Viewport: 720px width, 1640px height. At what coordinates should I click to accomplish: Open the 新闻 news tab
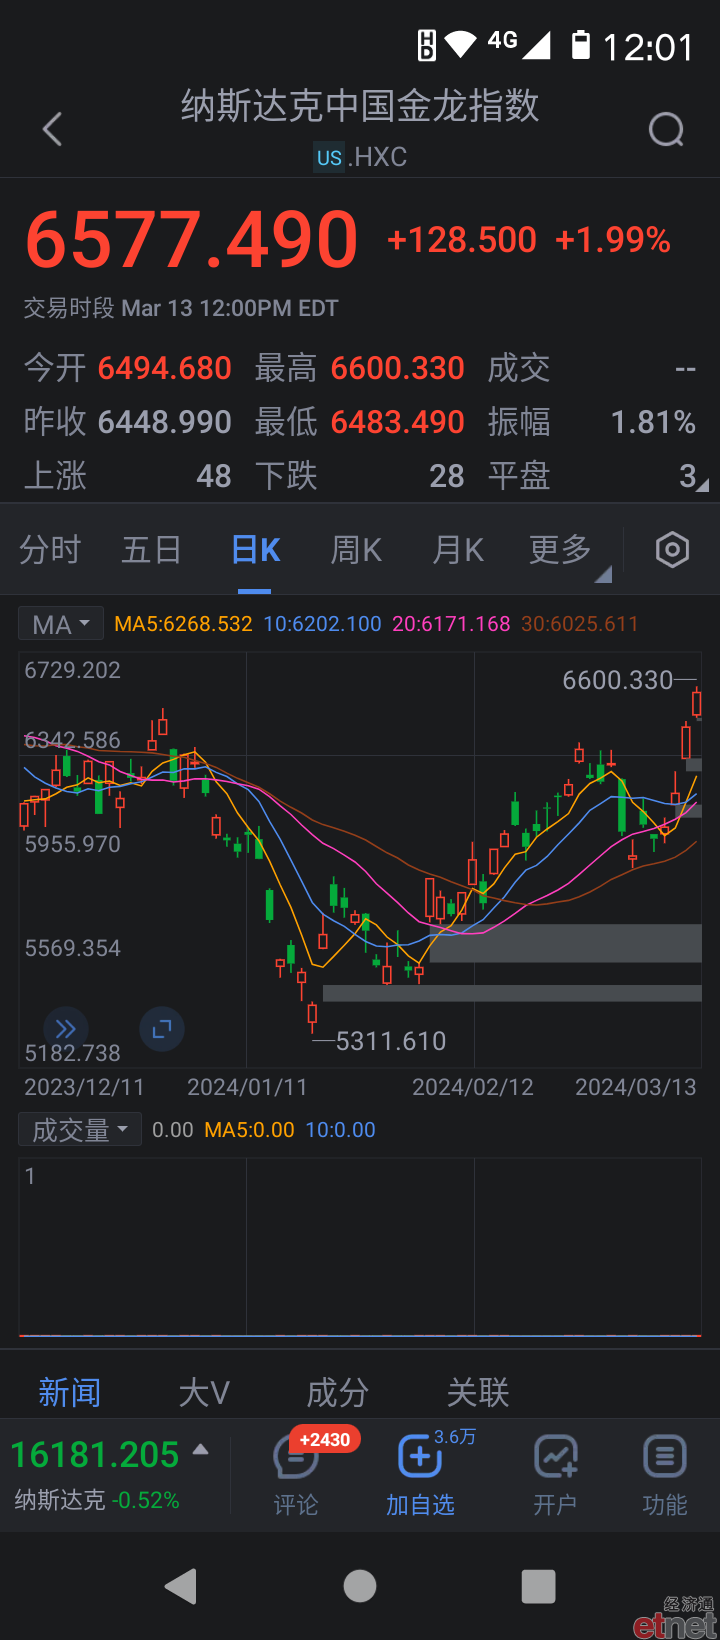pos(70,1392)
